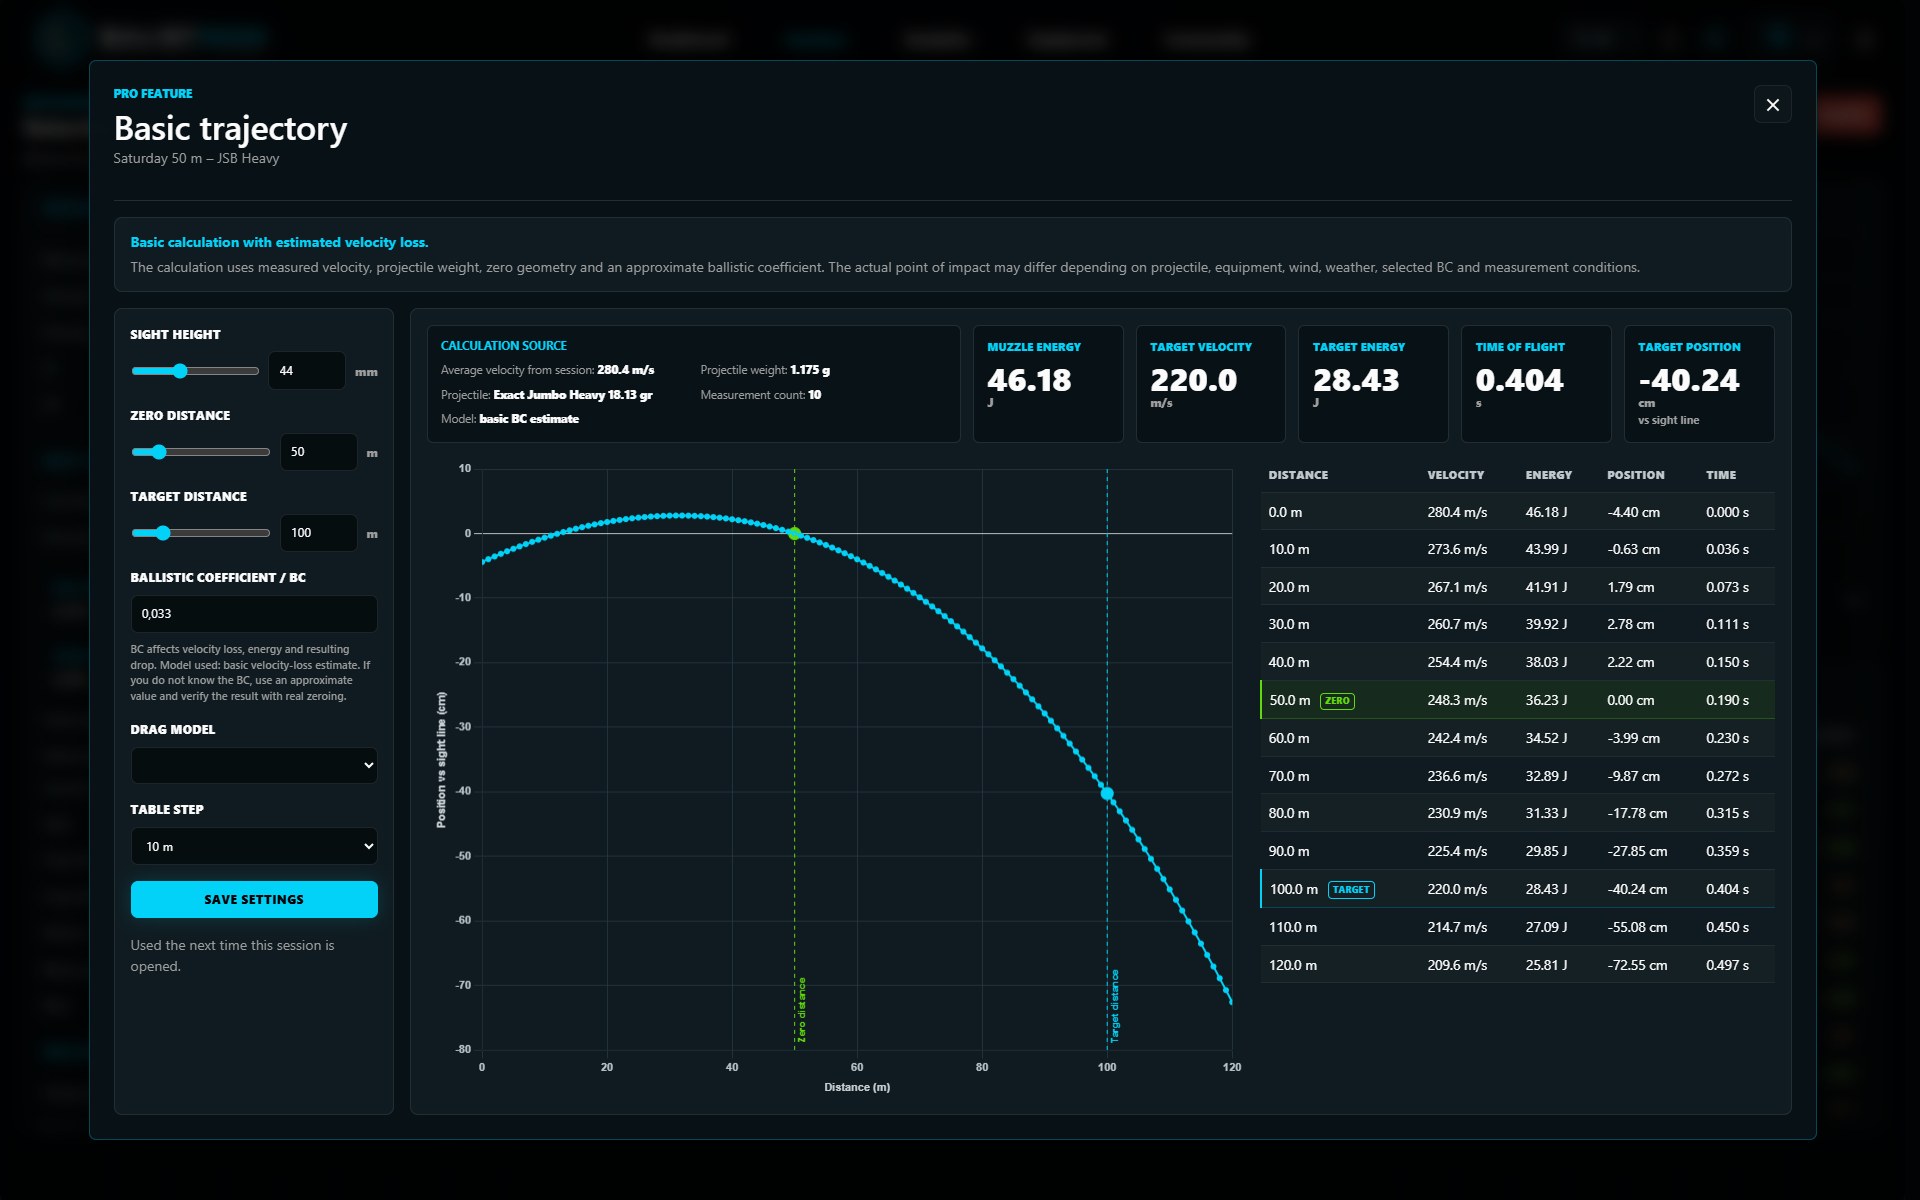
Task: Click the green zero point on chart
Action: [795, 534]
